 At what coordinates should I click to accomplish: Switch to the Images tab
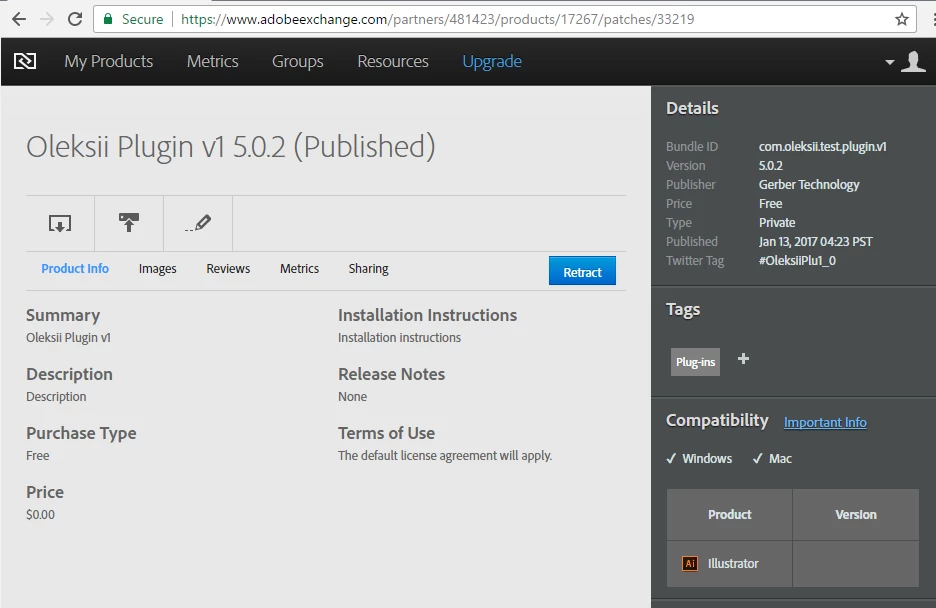pyautogui.click(x=158, y=268)
